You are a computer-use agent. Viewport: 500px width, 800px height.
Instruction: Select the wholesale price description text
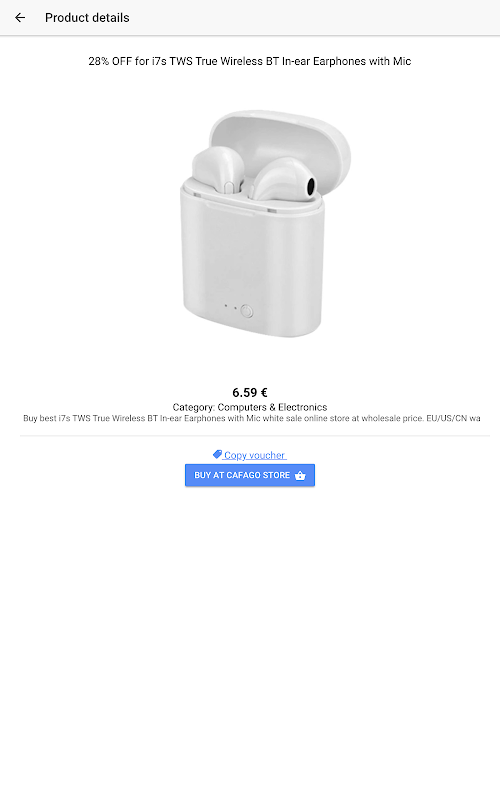click(252, 418)
